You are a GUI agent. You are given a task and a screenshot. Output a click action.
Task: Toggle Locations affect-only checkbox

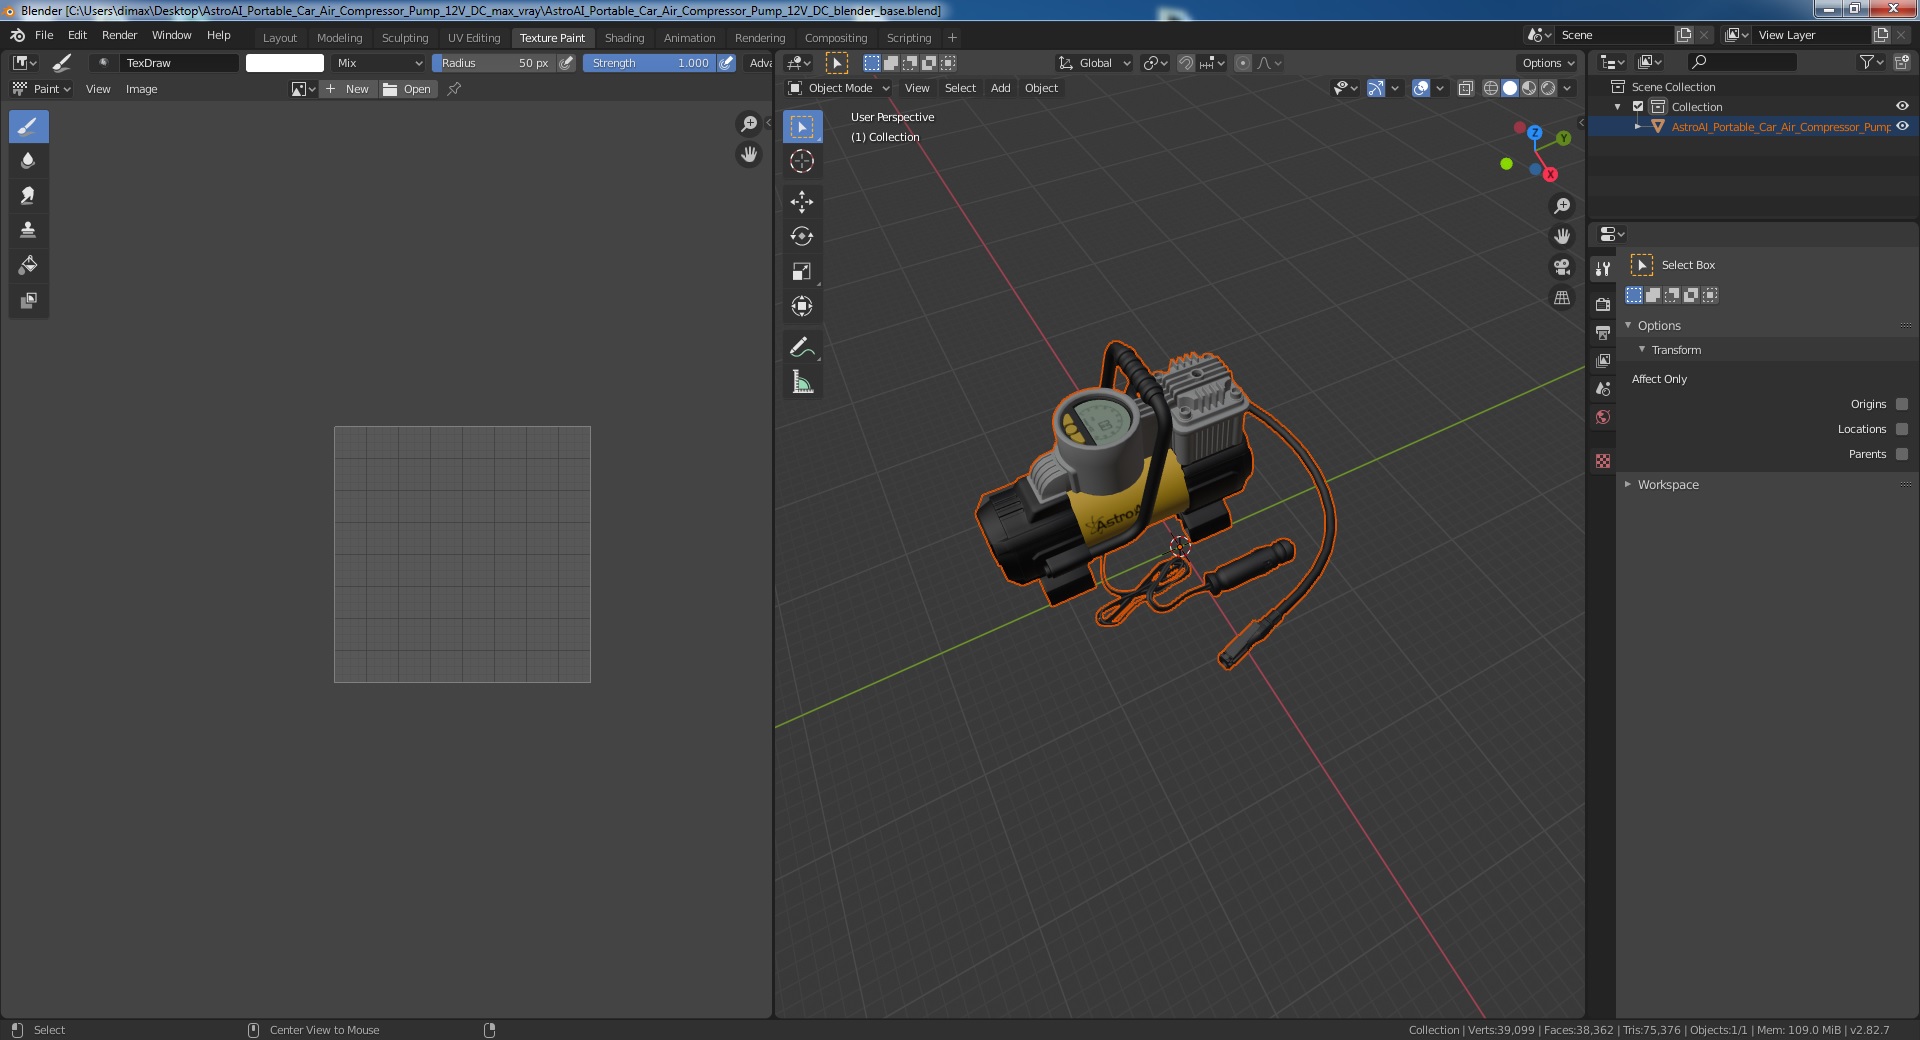coord(1902,429)
